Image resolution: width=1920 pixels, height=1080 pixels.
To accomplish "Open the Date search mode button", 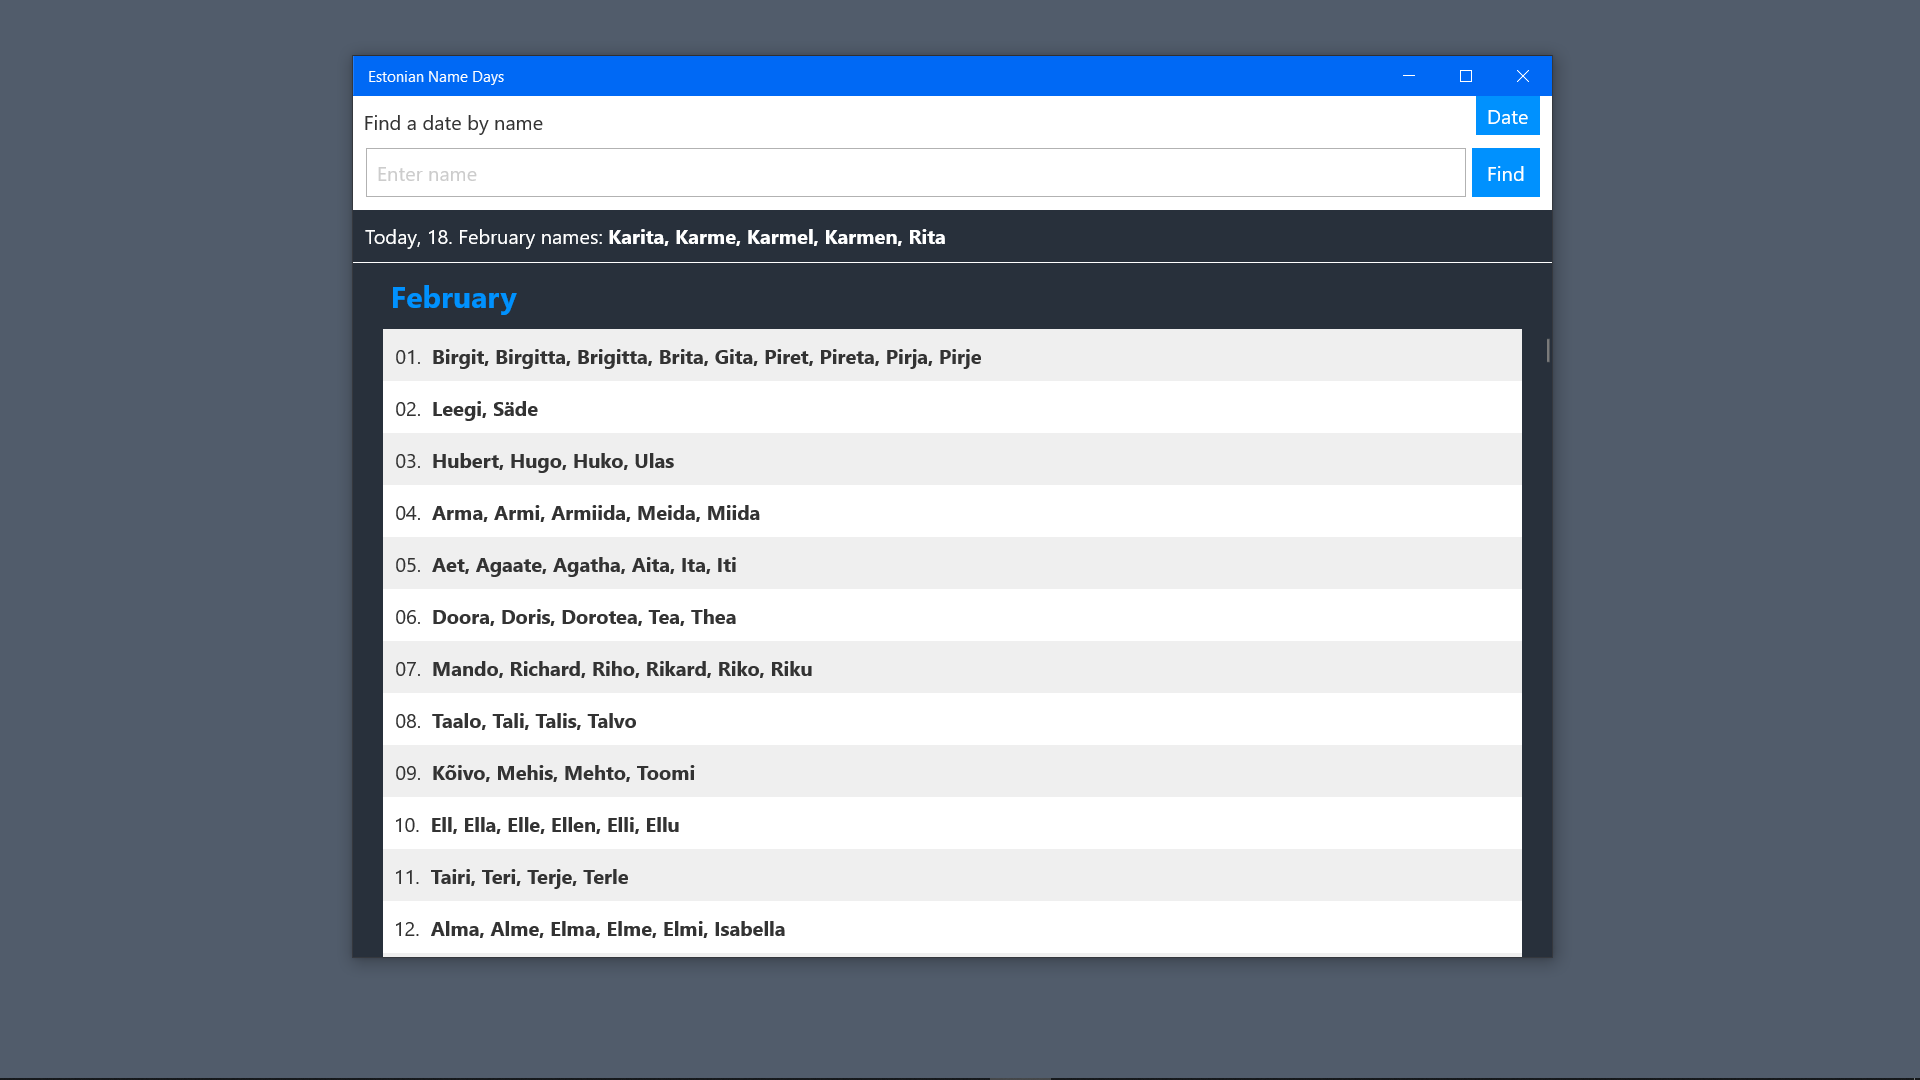I will 1507,116.
